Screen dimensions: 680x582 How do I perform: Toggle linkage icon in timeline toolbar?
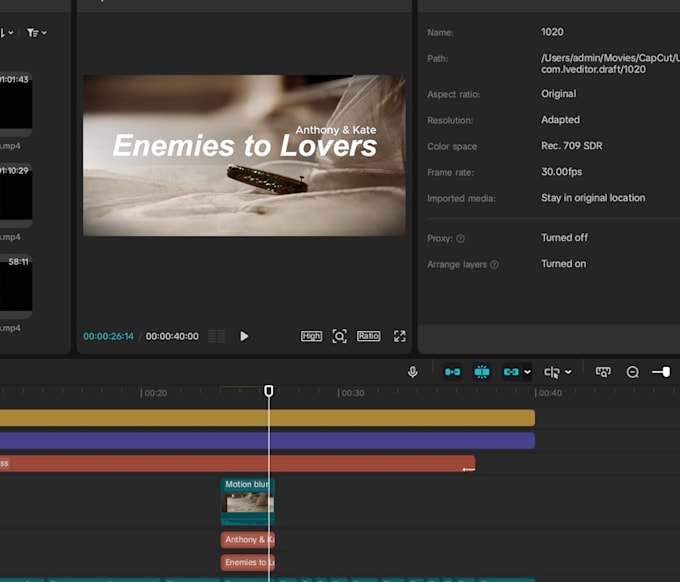click(511, 372)
